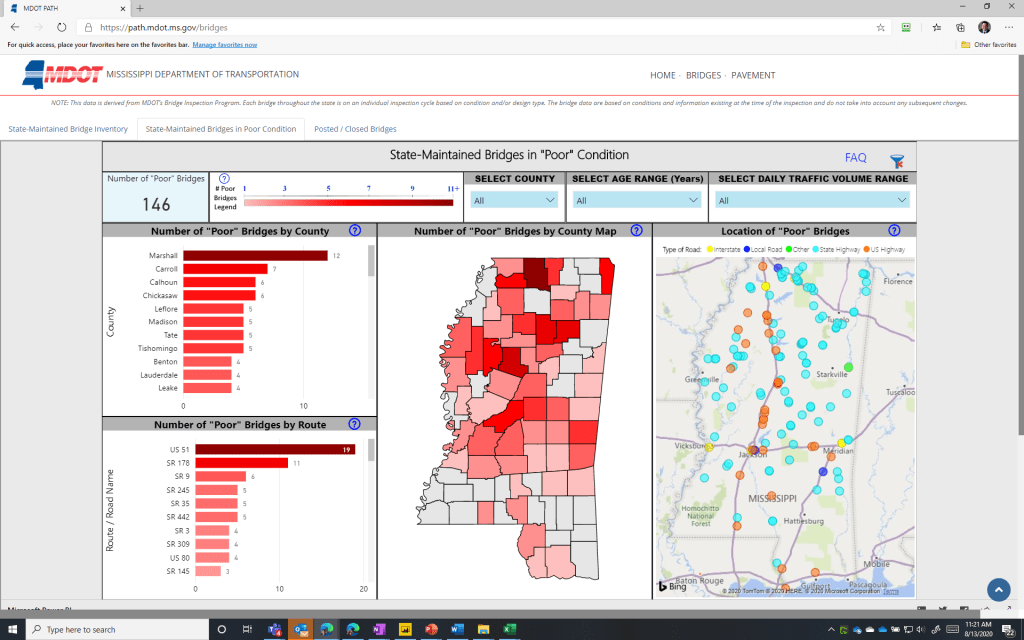Select the Marshall county bar in chart
The height and width of the screenshot is (640, 1024).
coord(261,256)
